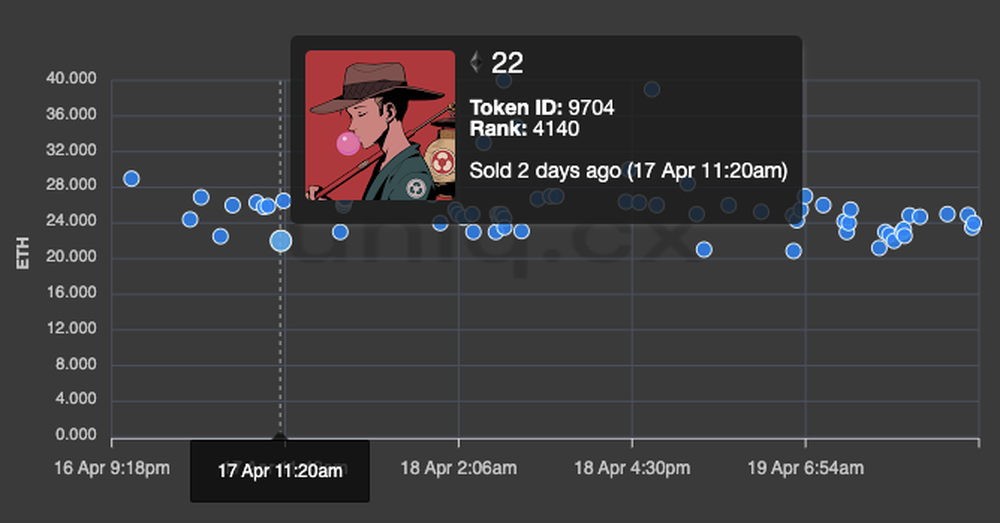Click the Token ID 9704 text
Viewport: 1000px width, 523px height.
(x=541, y=108)
